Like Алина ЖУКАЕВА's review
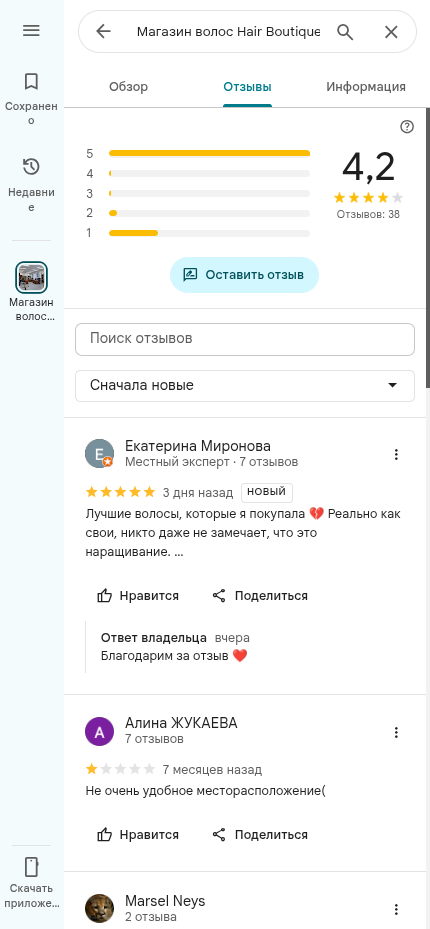Viewport: 430px width, 929px height. pyautogui.click(x=138, y=835)
